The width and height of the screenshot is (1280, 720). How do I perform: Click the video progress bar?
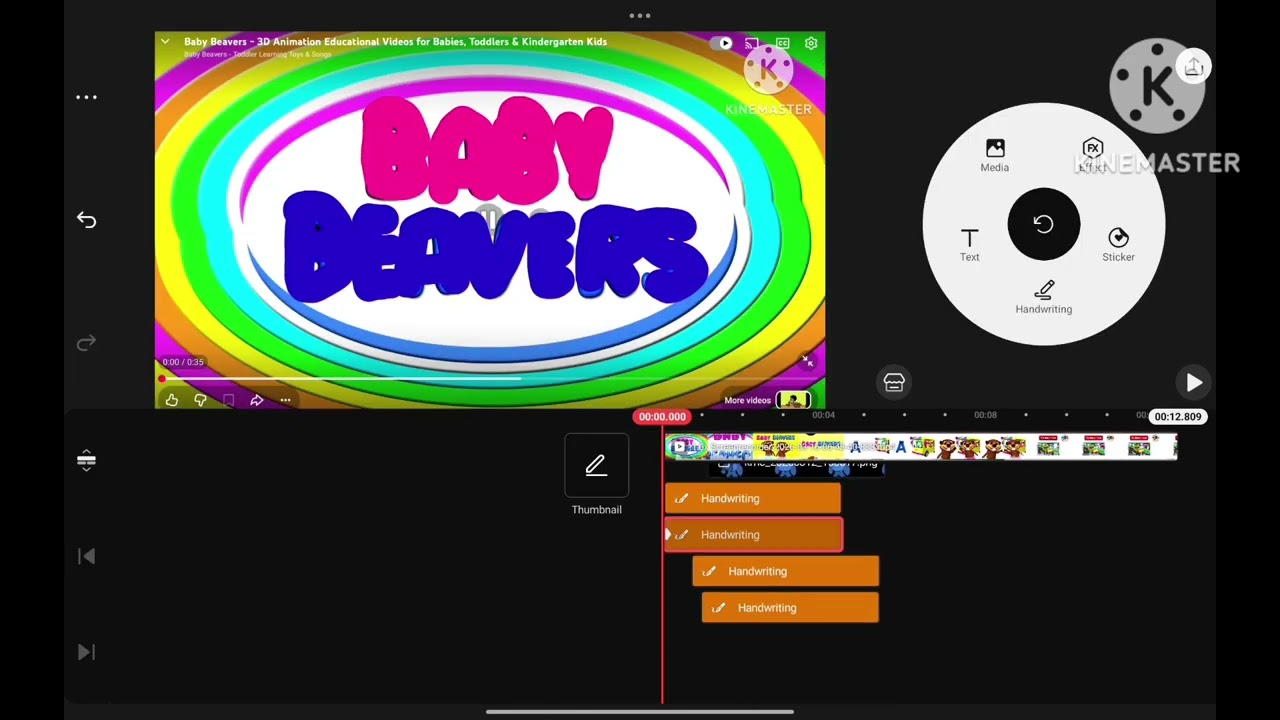(490, 379)
